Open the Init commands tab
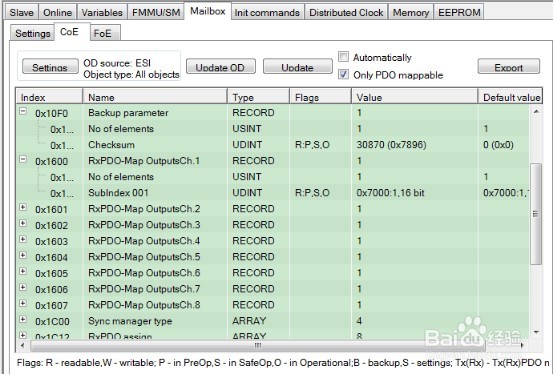The width and height of the screenshot is (554, 375). [267, 12]
